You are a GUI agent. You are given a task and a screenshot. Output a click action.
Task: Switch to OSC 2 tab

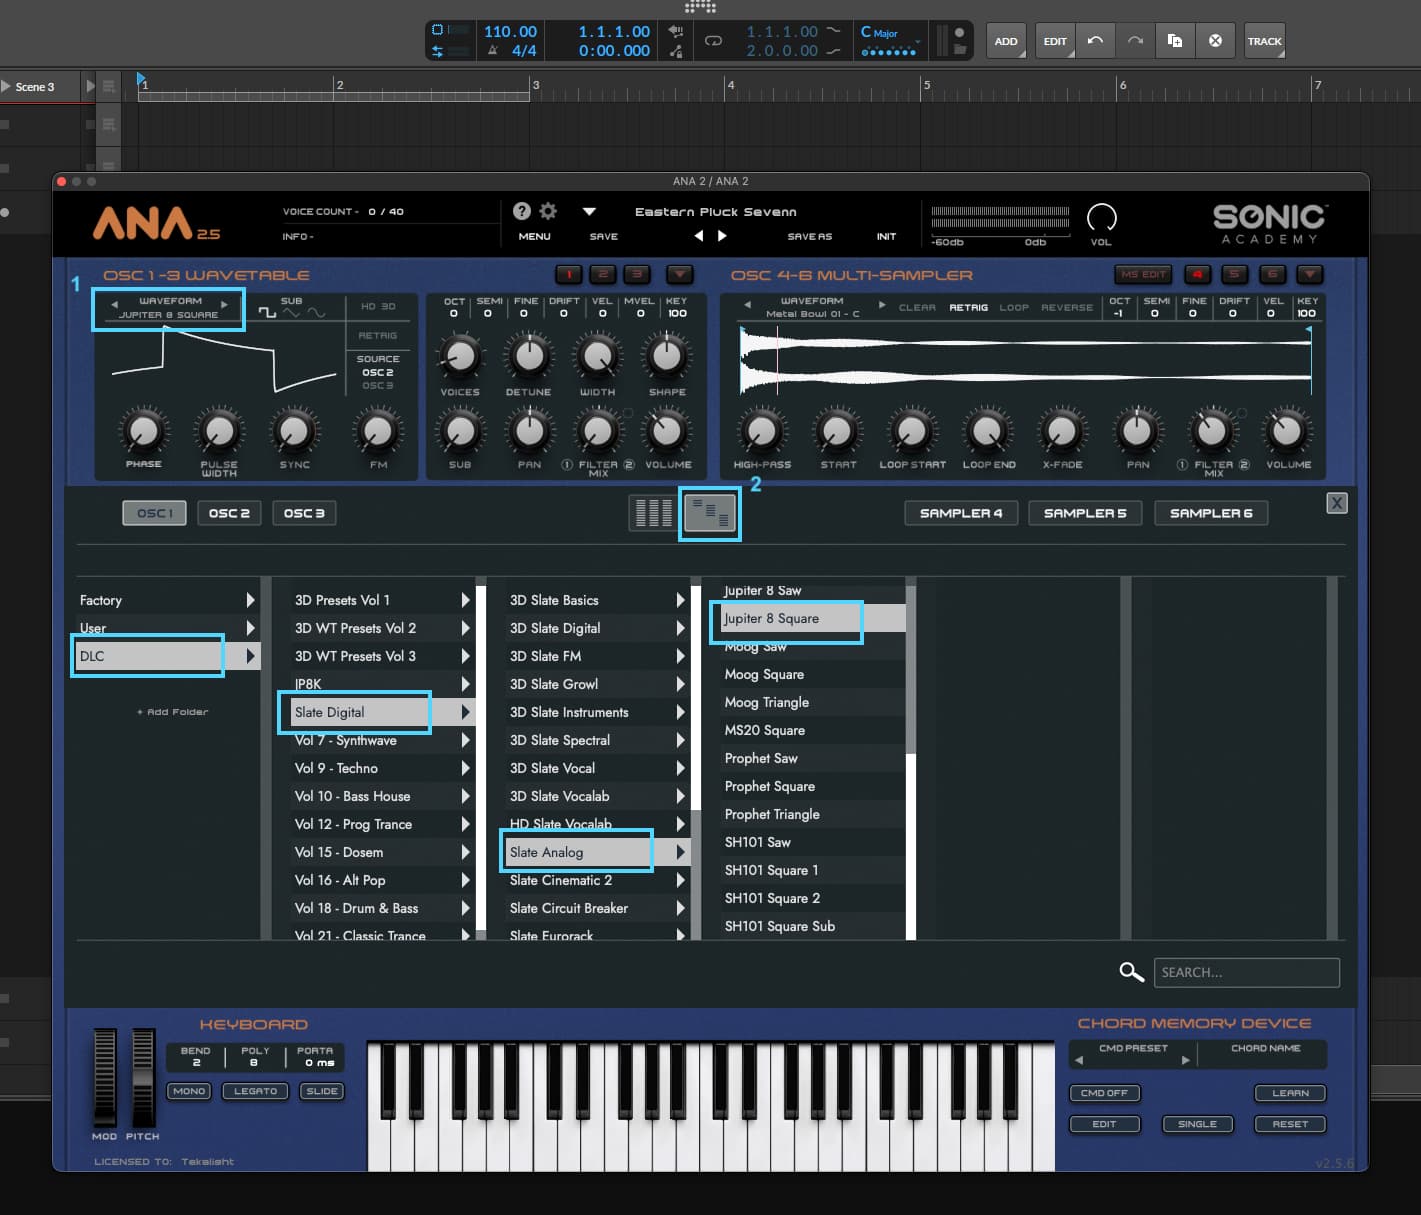pos(229,513)
